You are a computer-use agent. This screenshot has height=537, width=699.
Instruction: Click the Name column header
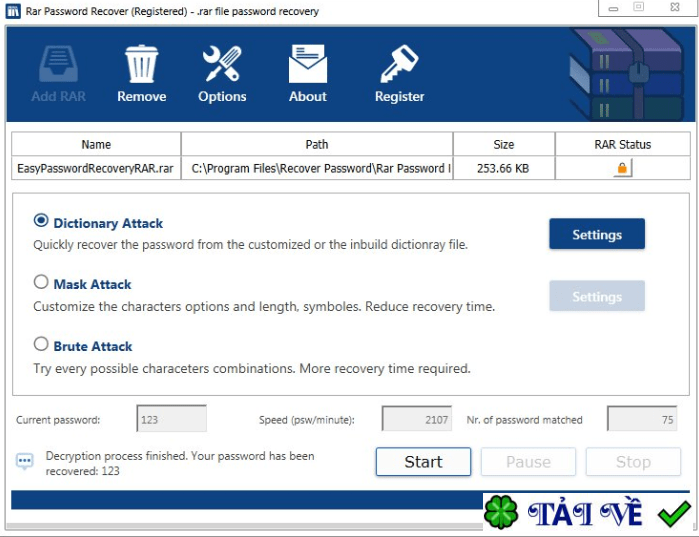tap(96, 144)
